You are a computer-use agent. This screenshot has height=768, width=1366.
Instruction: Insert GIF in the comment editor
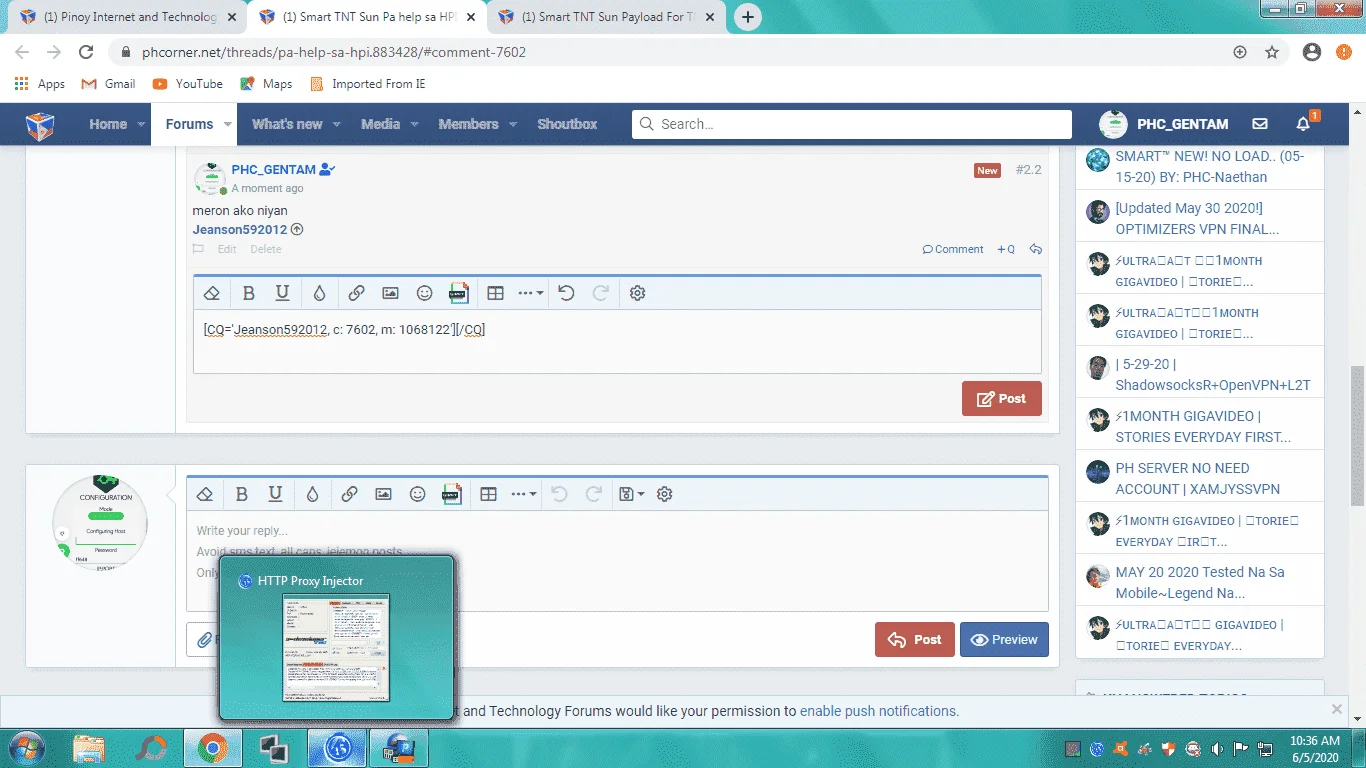click(458, 293)
